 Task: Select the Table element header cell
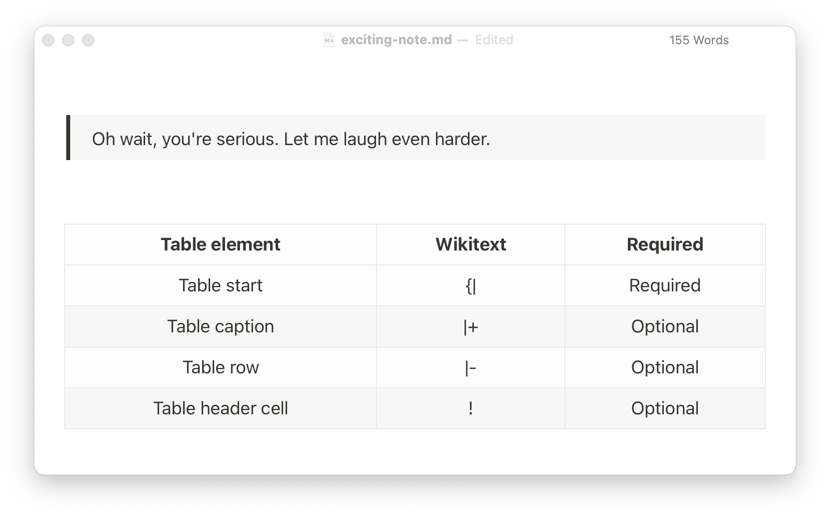tap(220, 244)
